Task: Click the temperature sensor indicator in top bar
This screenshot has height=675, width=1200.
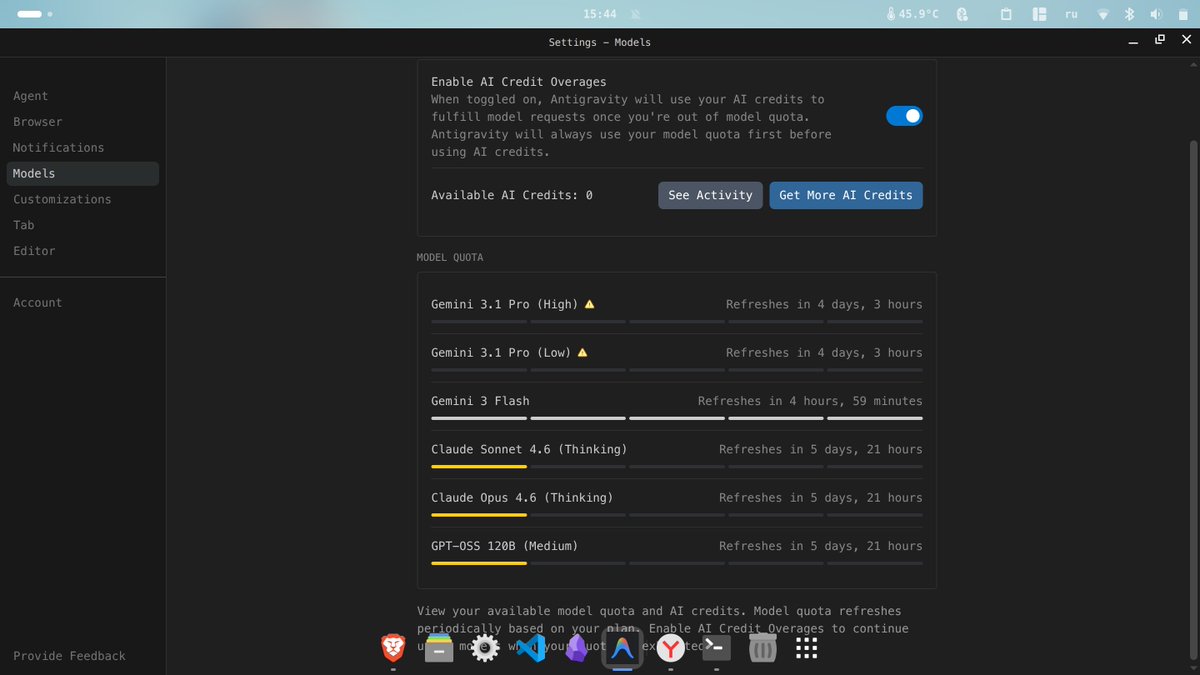Action: (x=913, y=14)
